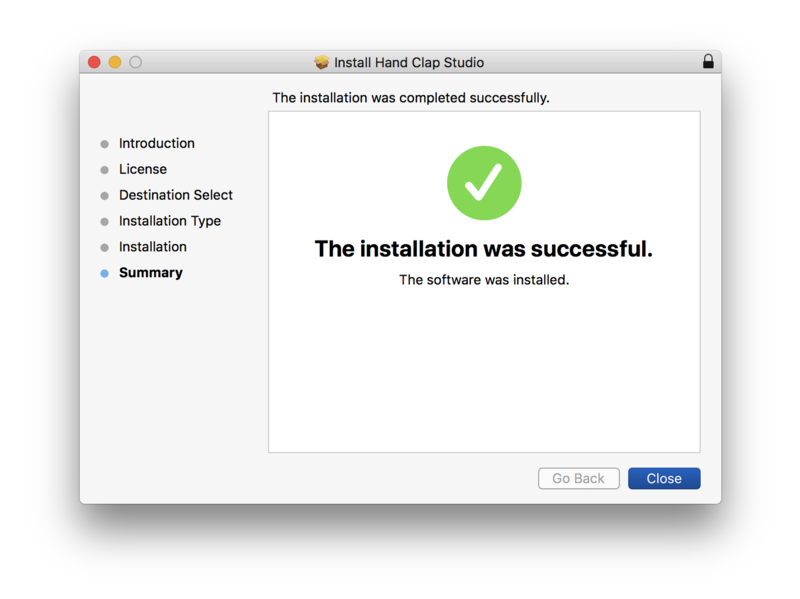Image resolution: width=800 pixels, height=599 pixels.
Task: Select the Introduction step in the sidebar
Action: (x=157, y=143)
